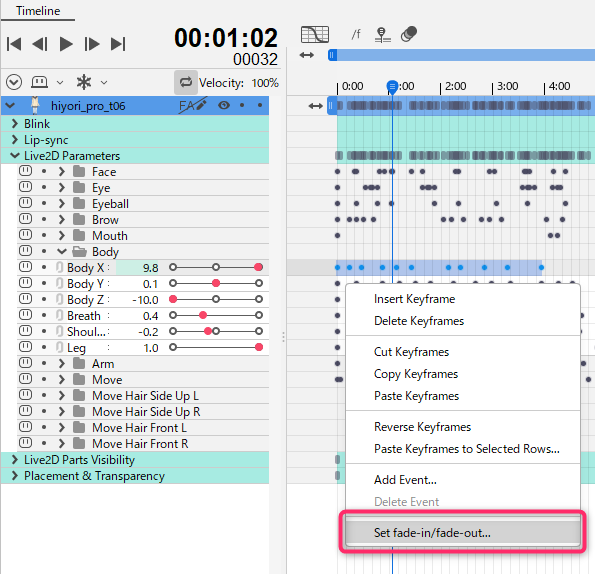The width and height of the screenshot is (595, 574).
Task: Click the /f frame display icon
Action: click(356, 35)
